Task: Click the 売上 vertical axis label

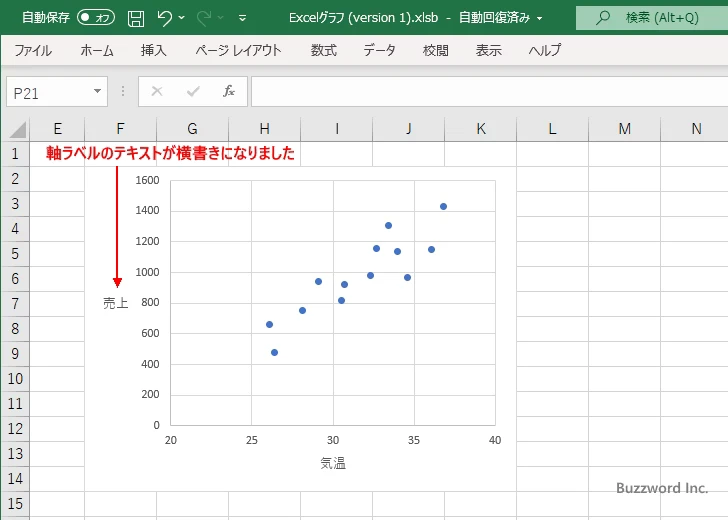Action: (116, 303)
